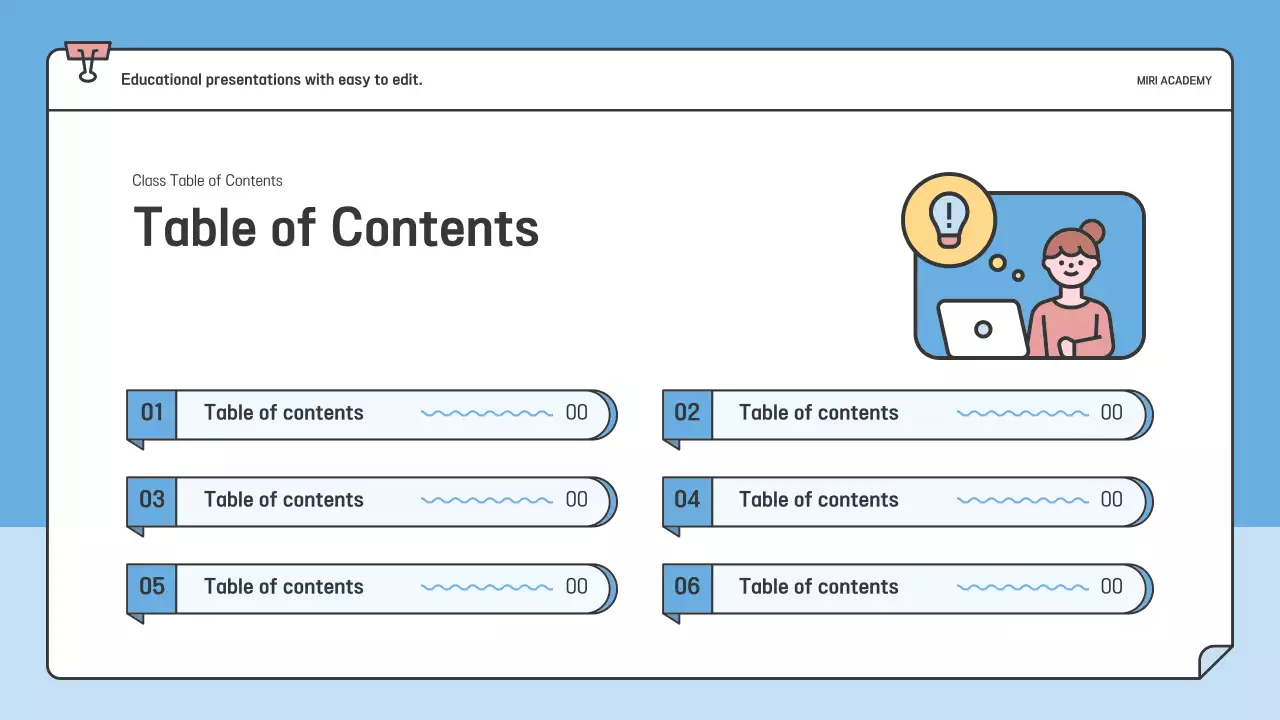Click the pink binder clip icon
The width and height of the screenshot is (1280, 720).
87,59
